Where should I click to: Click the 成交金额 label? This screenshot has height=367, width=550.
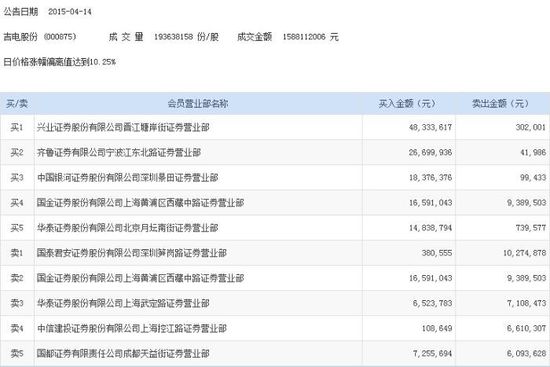[x=254, y=36]
